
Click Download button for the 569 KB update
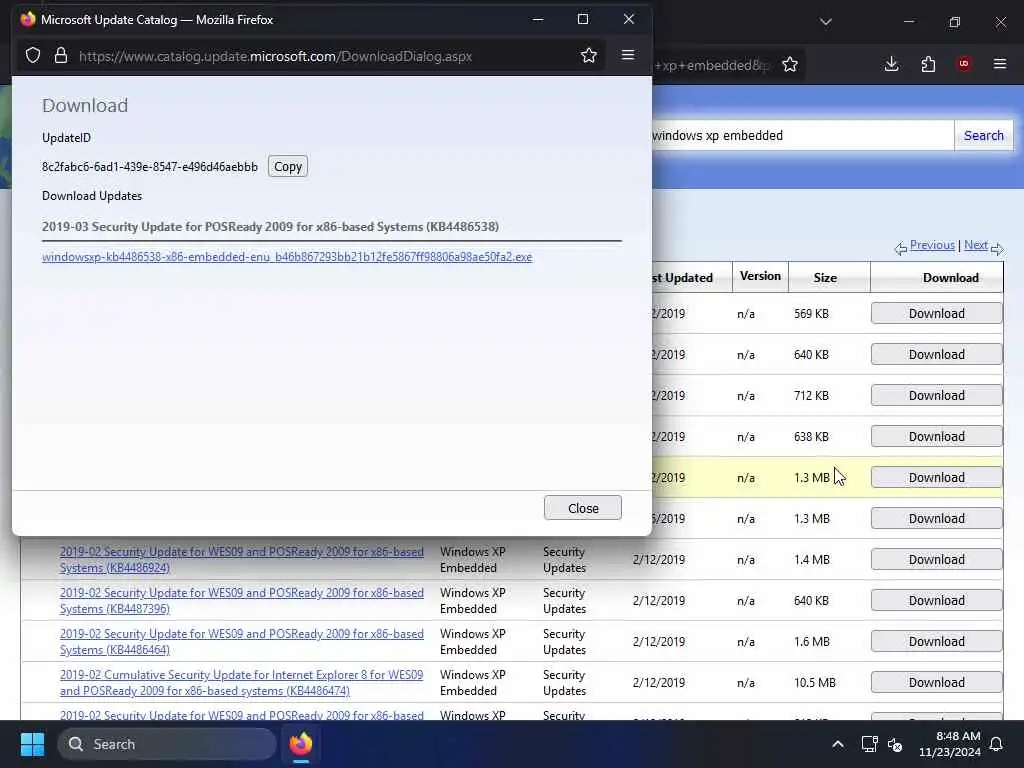point(936,313)
